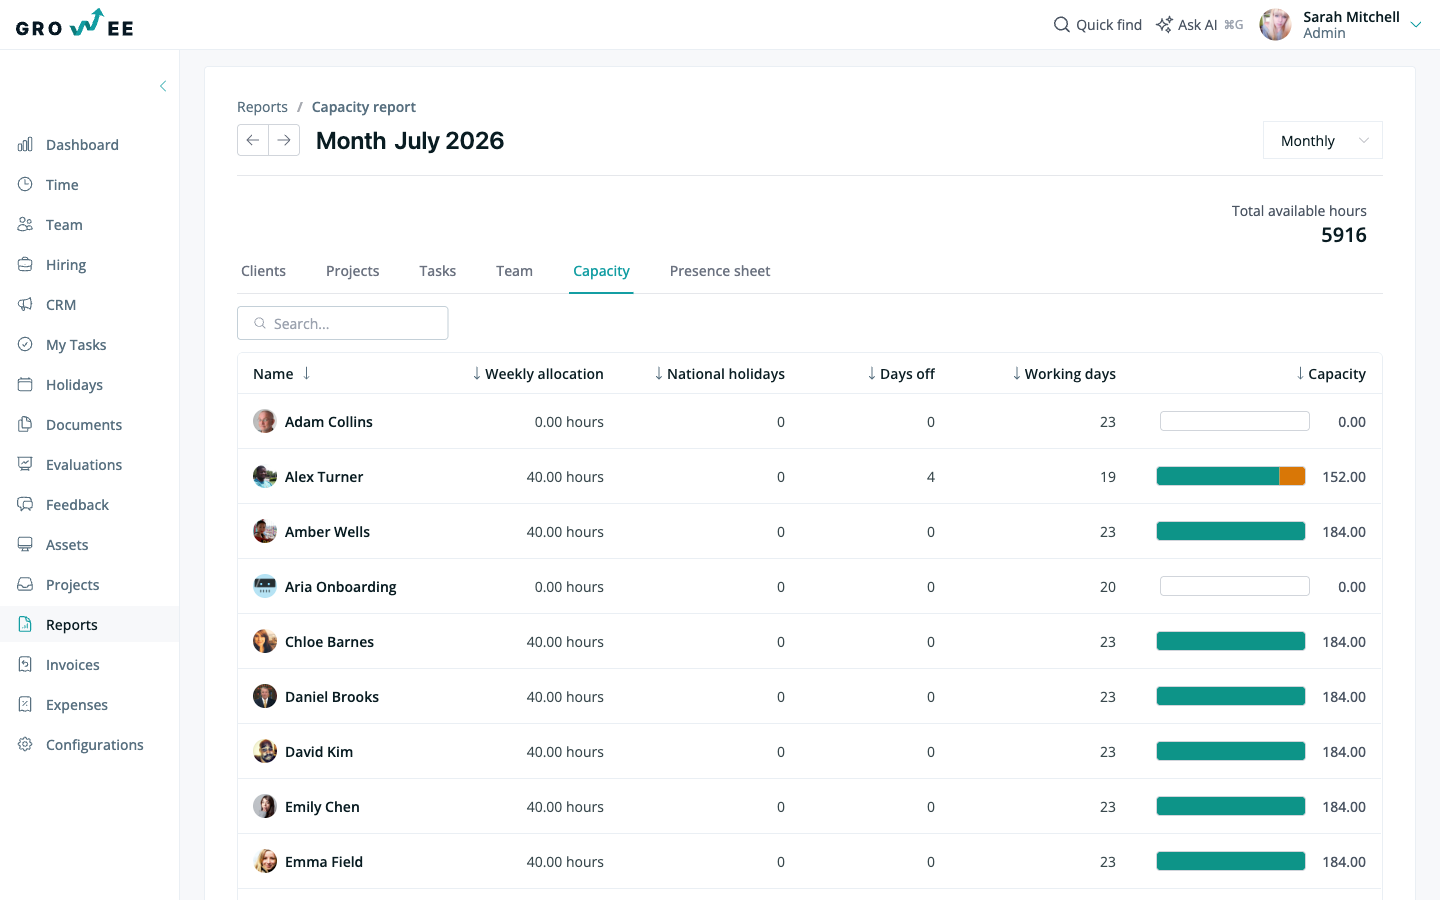The height and width of the screenshot is (900, 1440).
Task: Sort by Working days column
Action: click(1064, 374)
